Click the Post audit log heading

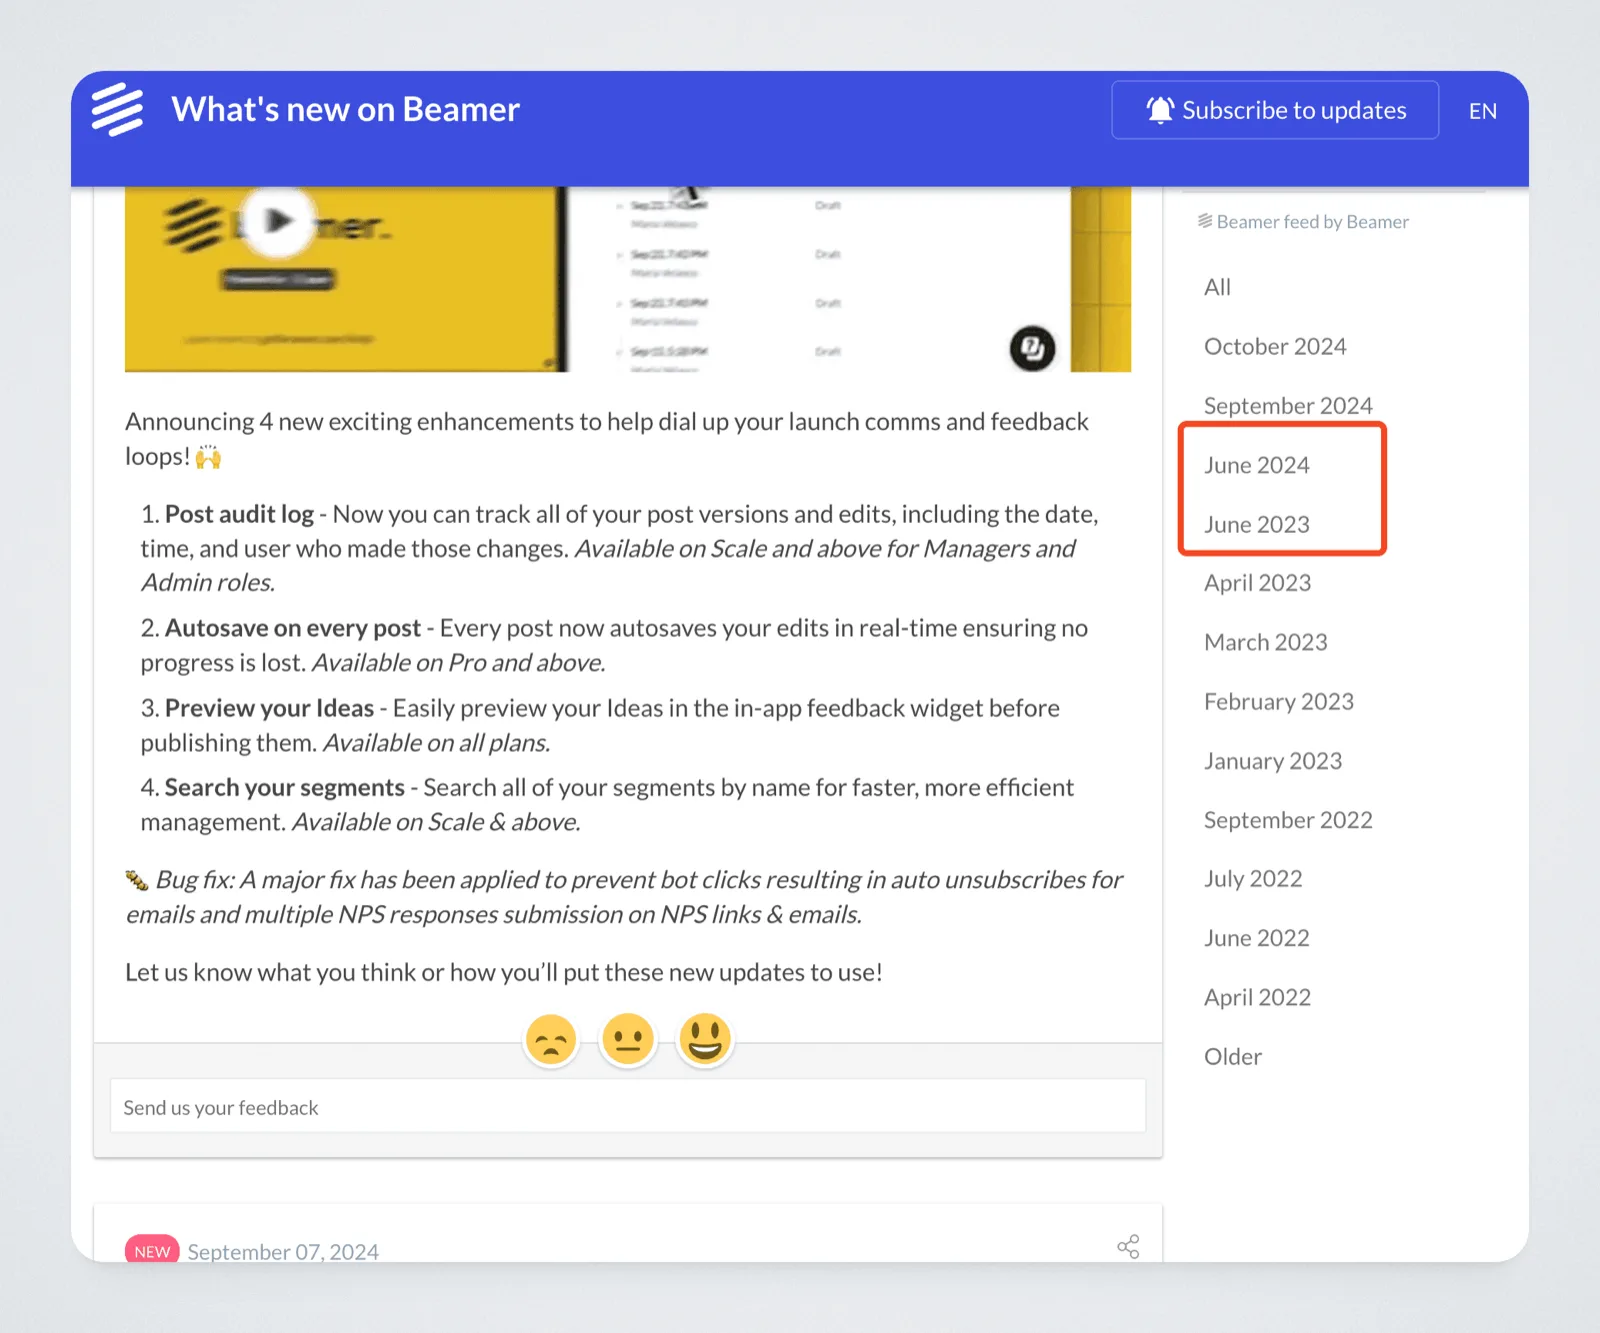240,514
